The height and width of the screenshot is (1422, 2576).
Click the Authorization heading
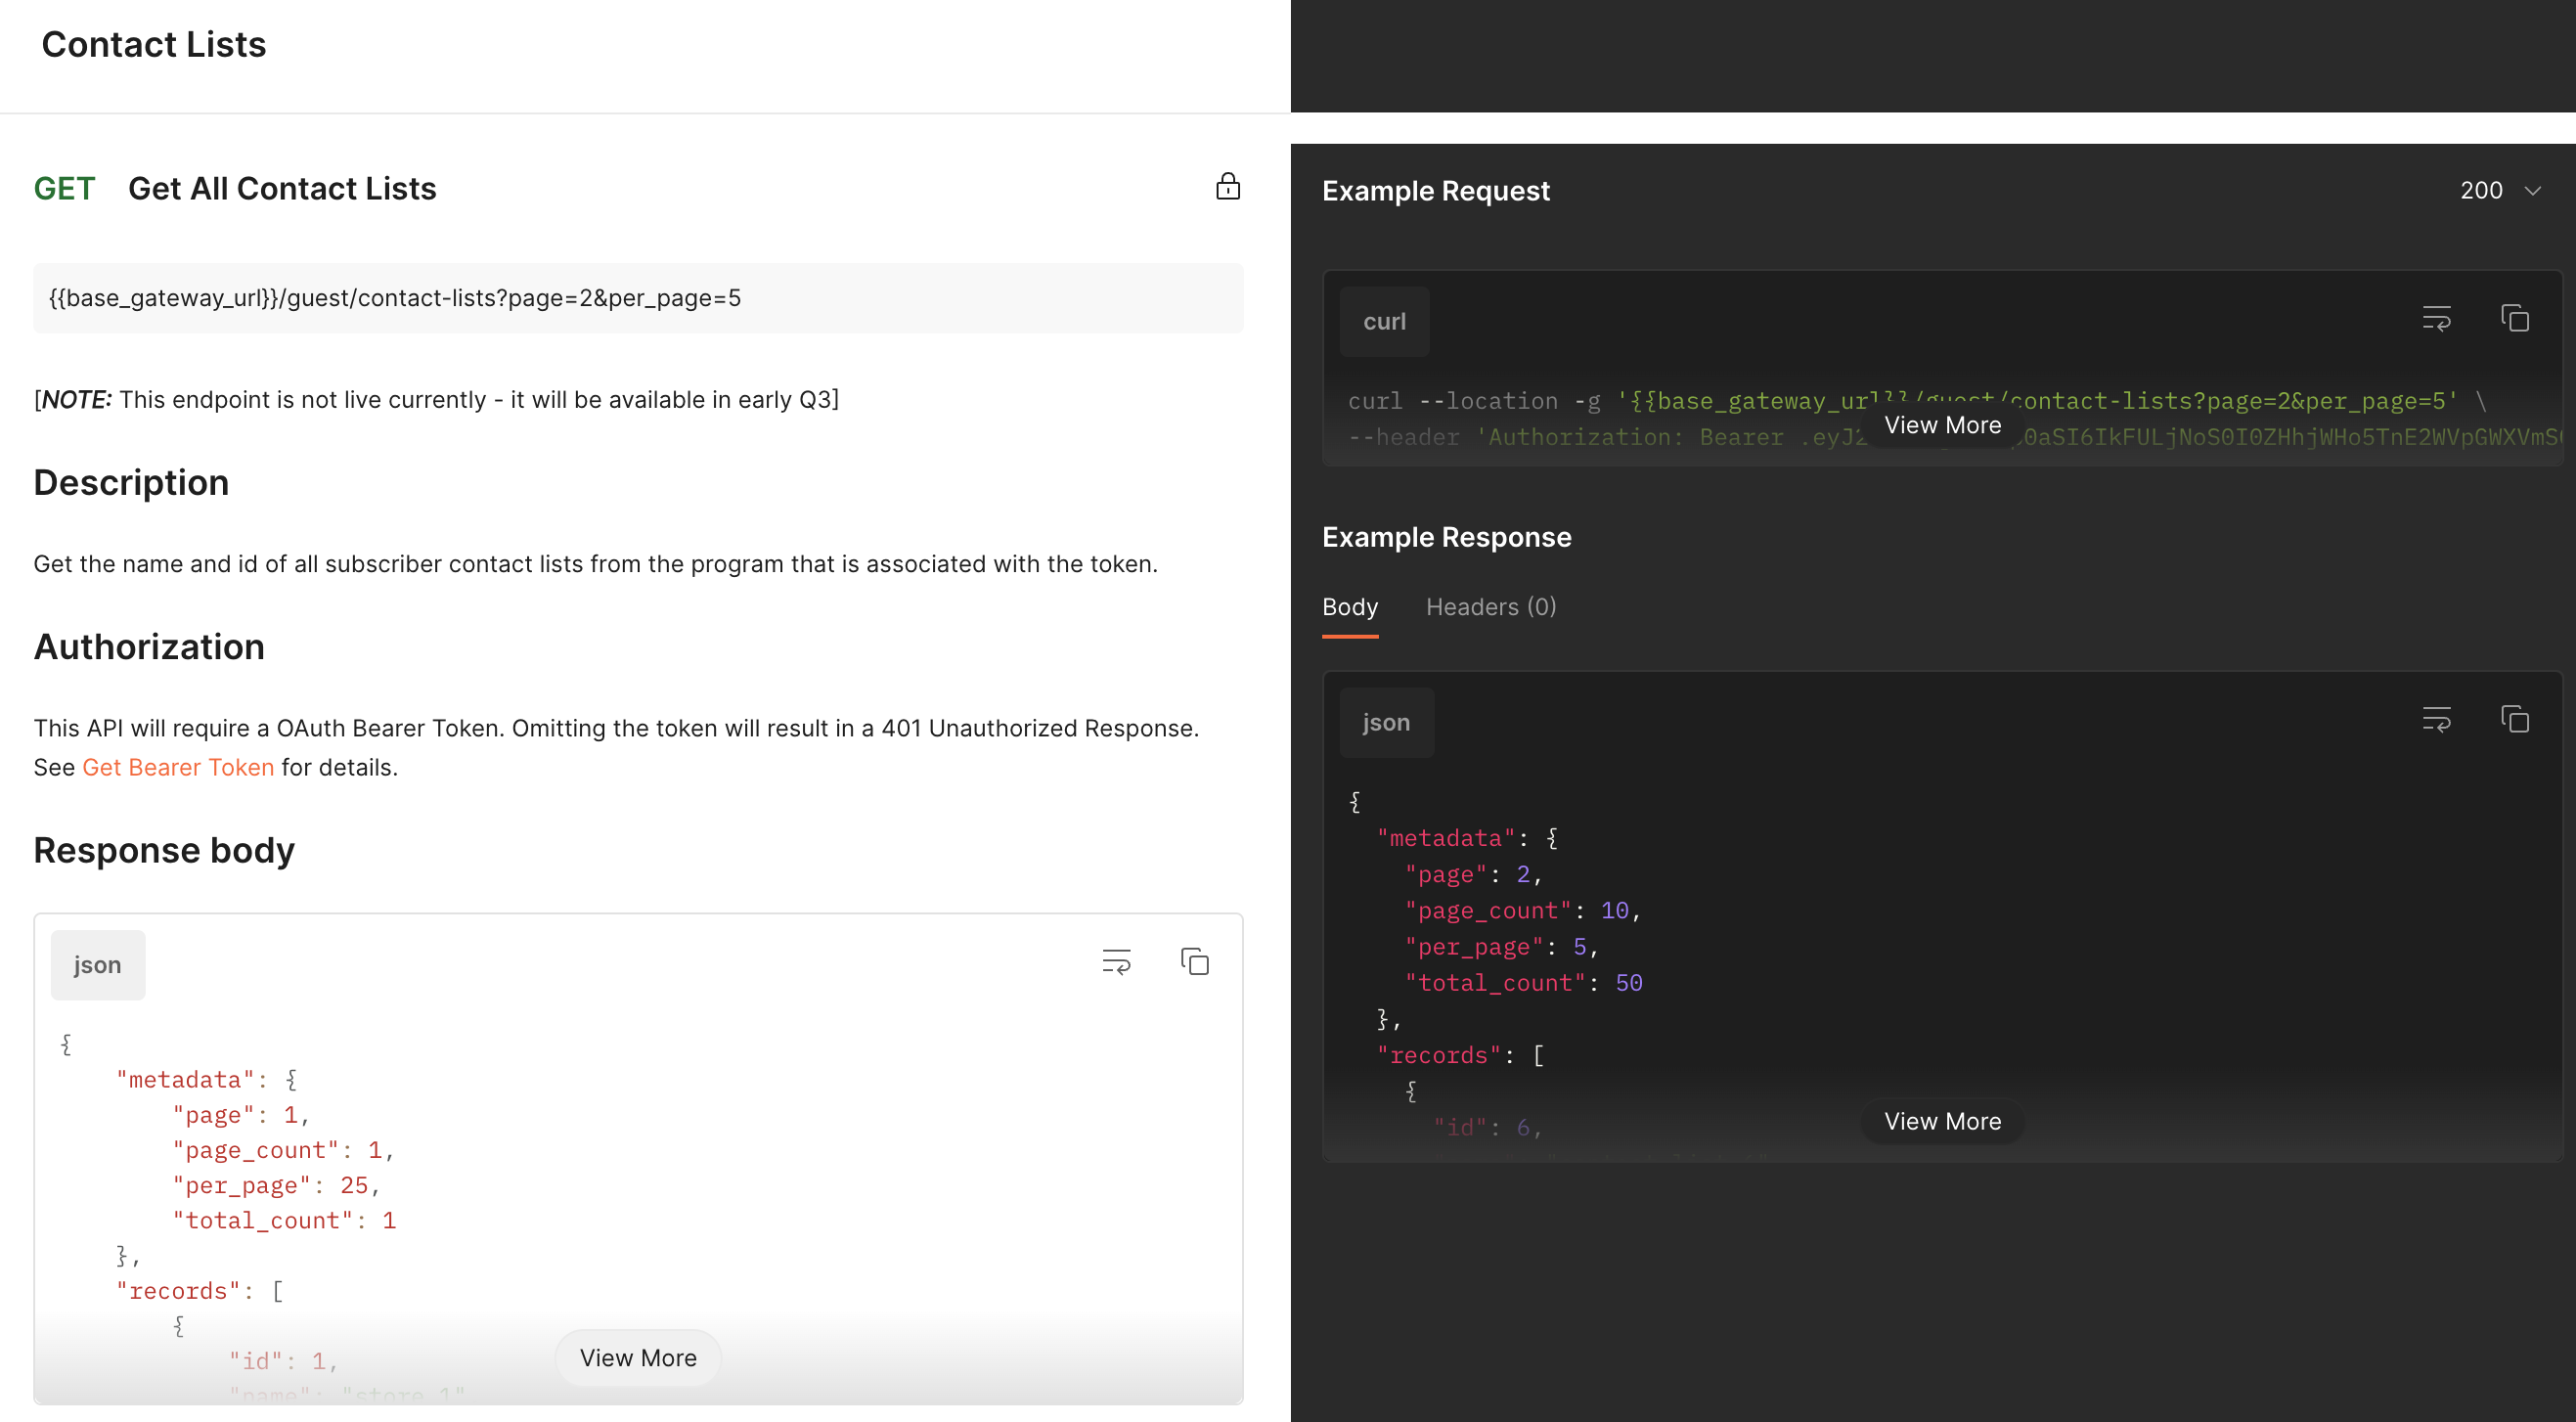click(x=149, y=647)
